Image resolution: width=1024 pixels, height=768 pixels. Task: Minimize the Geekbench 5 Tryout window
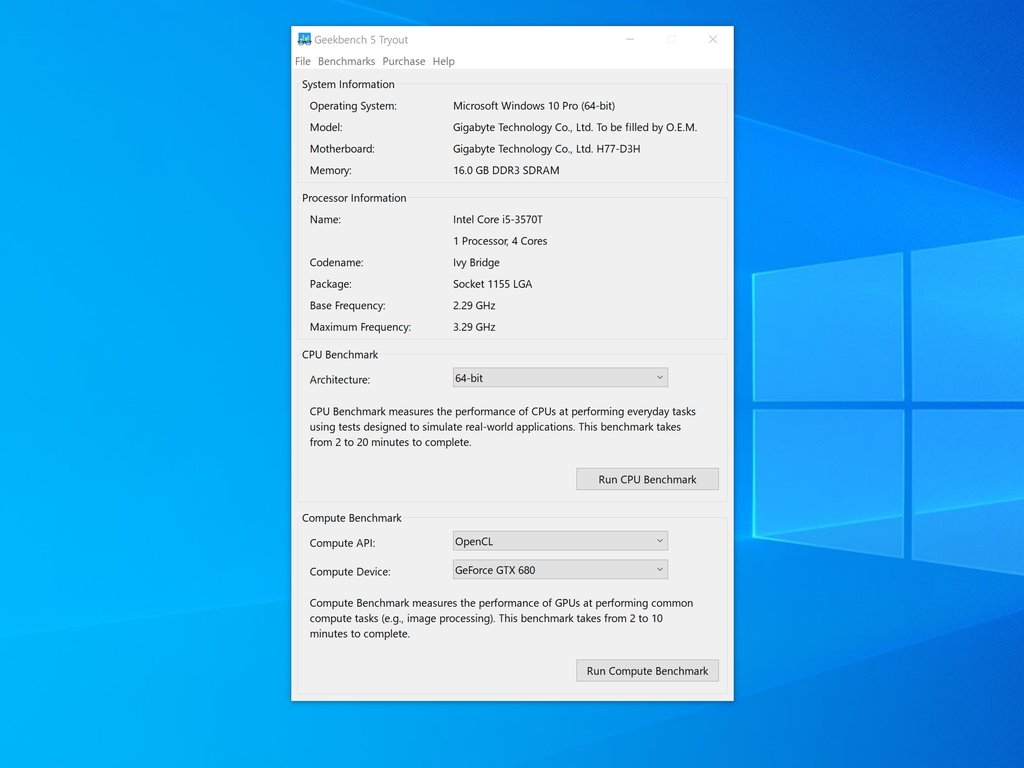629,39
